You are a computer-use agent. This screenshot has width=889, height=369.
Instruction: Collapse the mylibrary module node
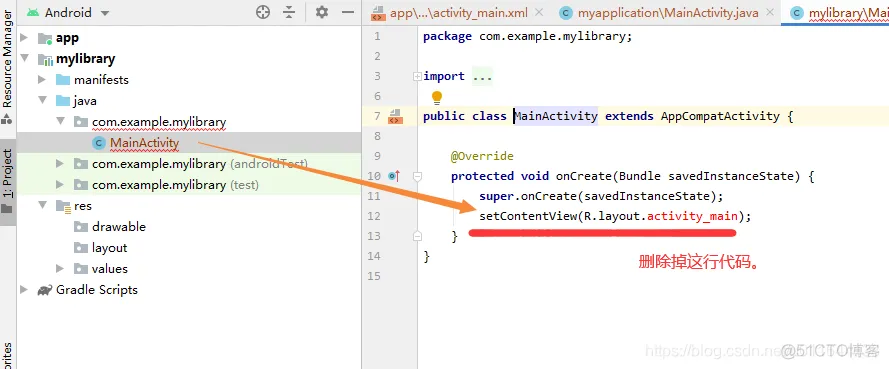point(24,58)
